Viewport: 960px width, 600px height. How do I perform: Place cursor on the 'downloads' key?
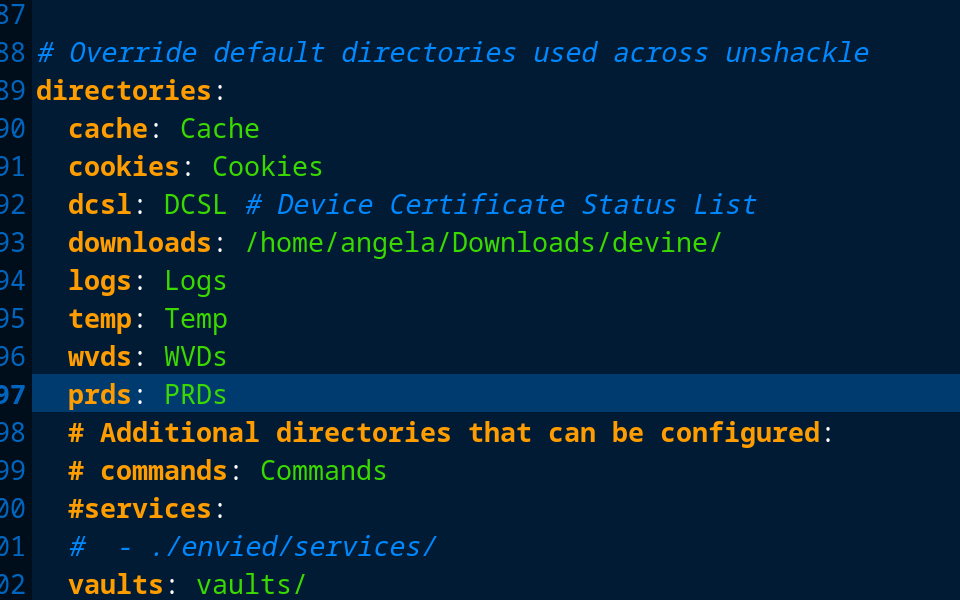click(139, 243)
